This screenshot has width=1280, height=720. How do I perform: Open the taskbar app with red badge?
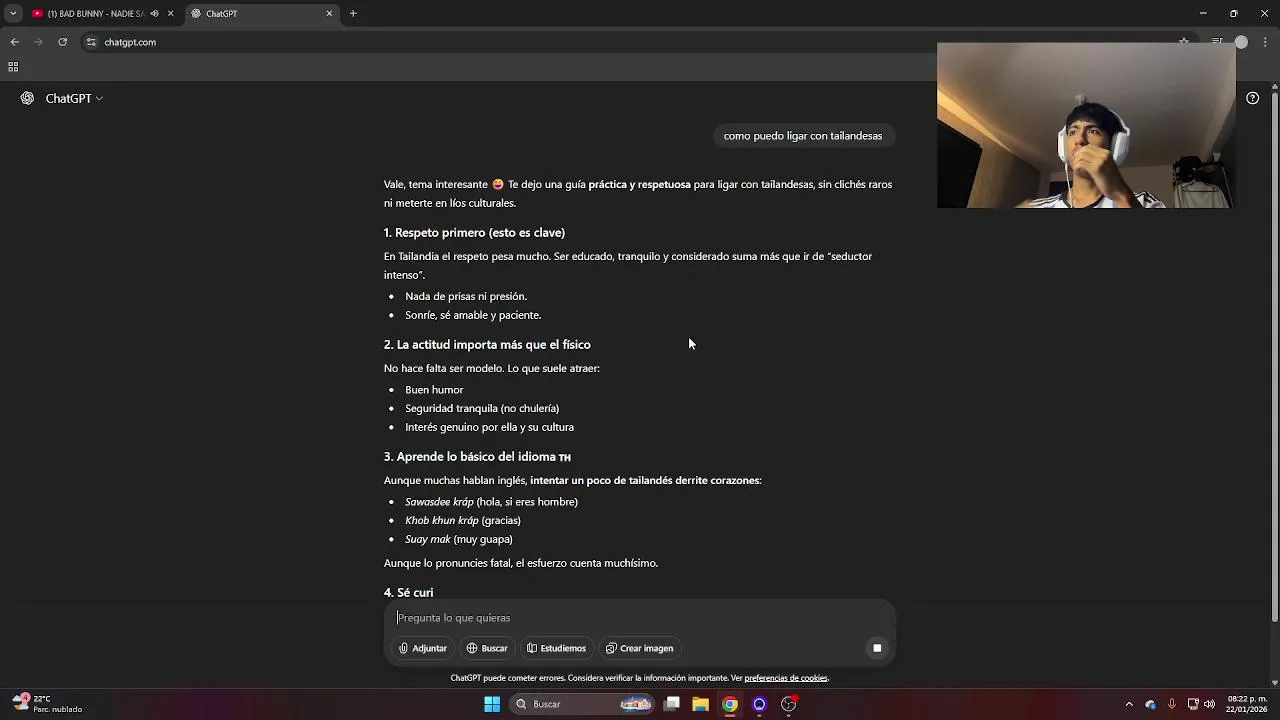click(x=789, y=704)
